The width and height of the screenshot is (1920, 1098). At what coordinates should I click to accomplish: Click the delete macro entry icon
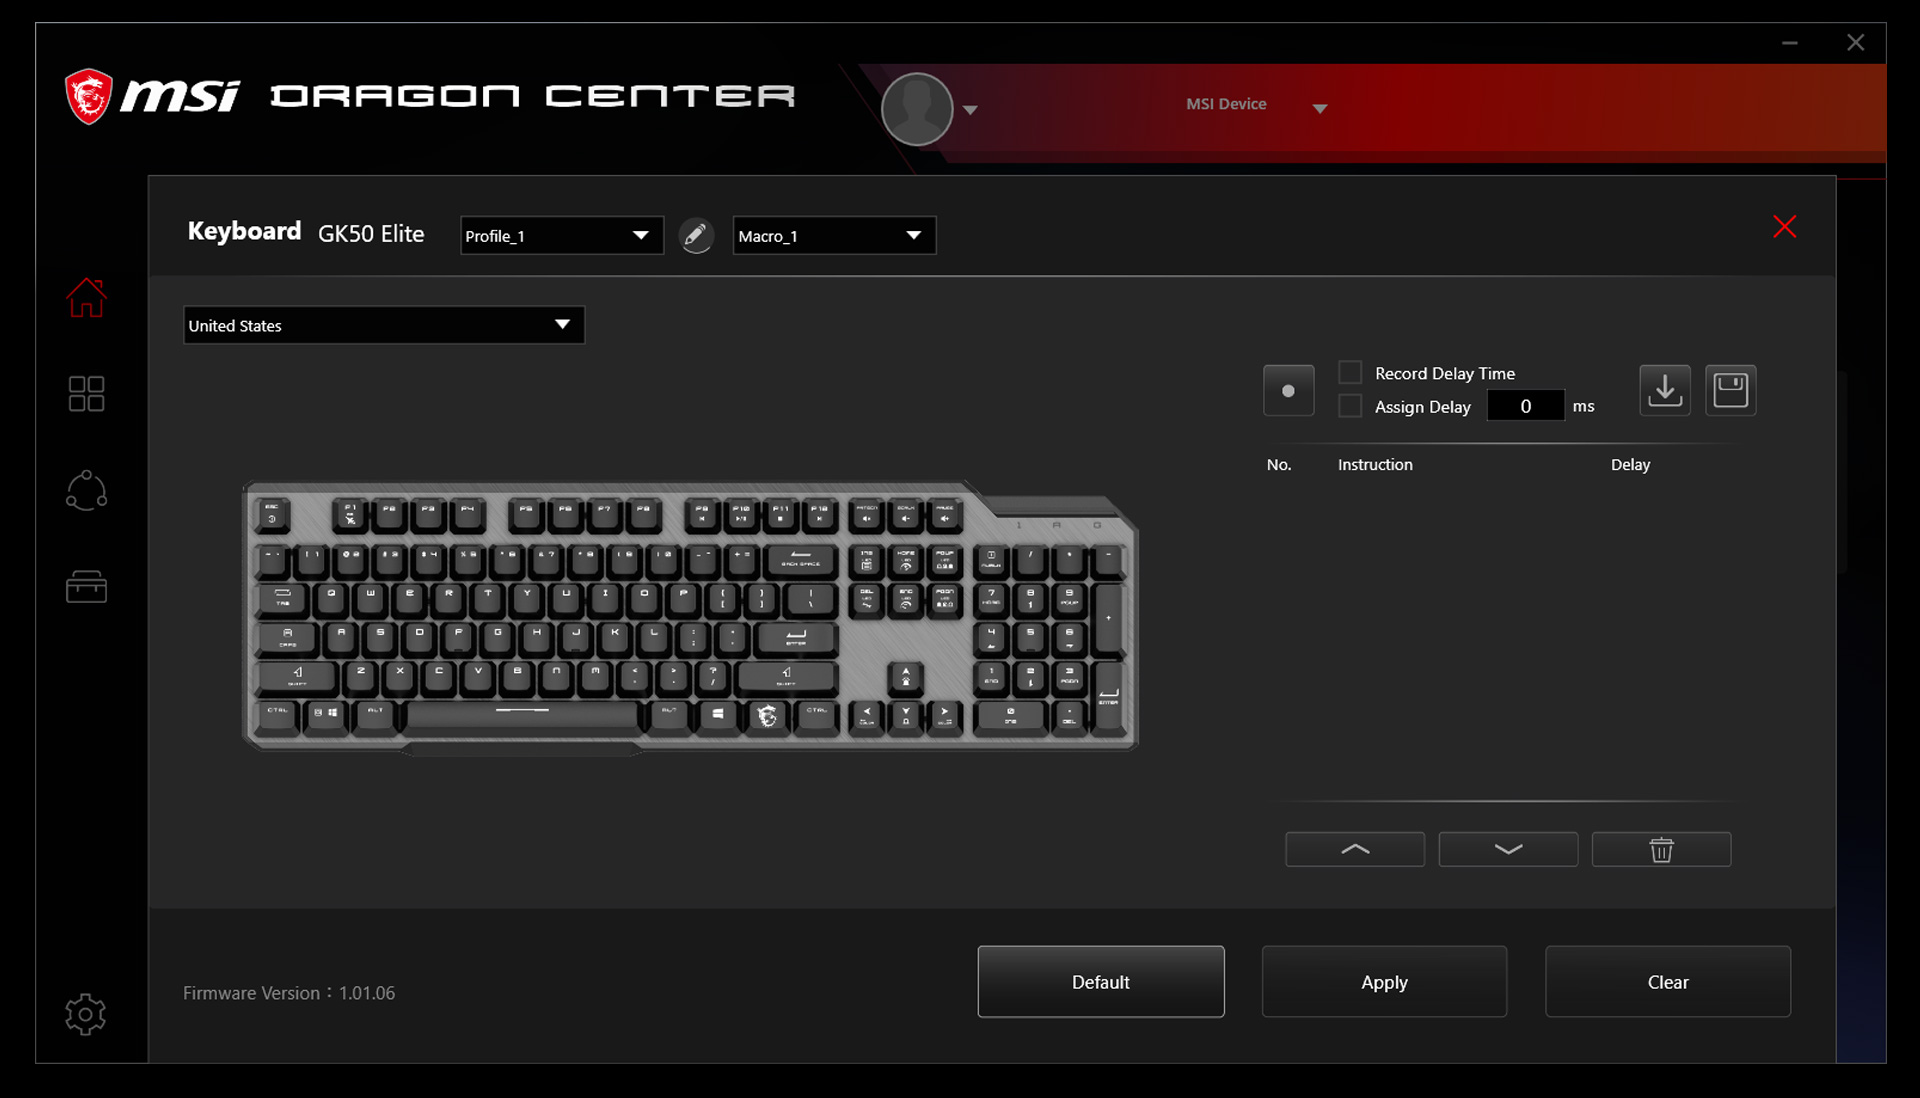[1659, 849]
